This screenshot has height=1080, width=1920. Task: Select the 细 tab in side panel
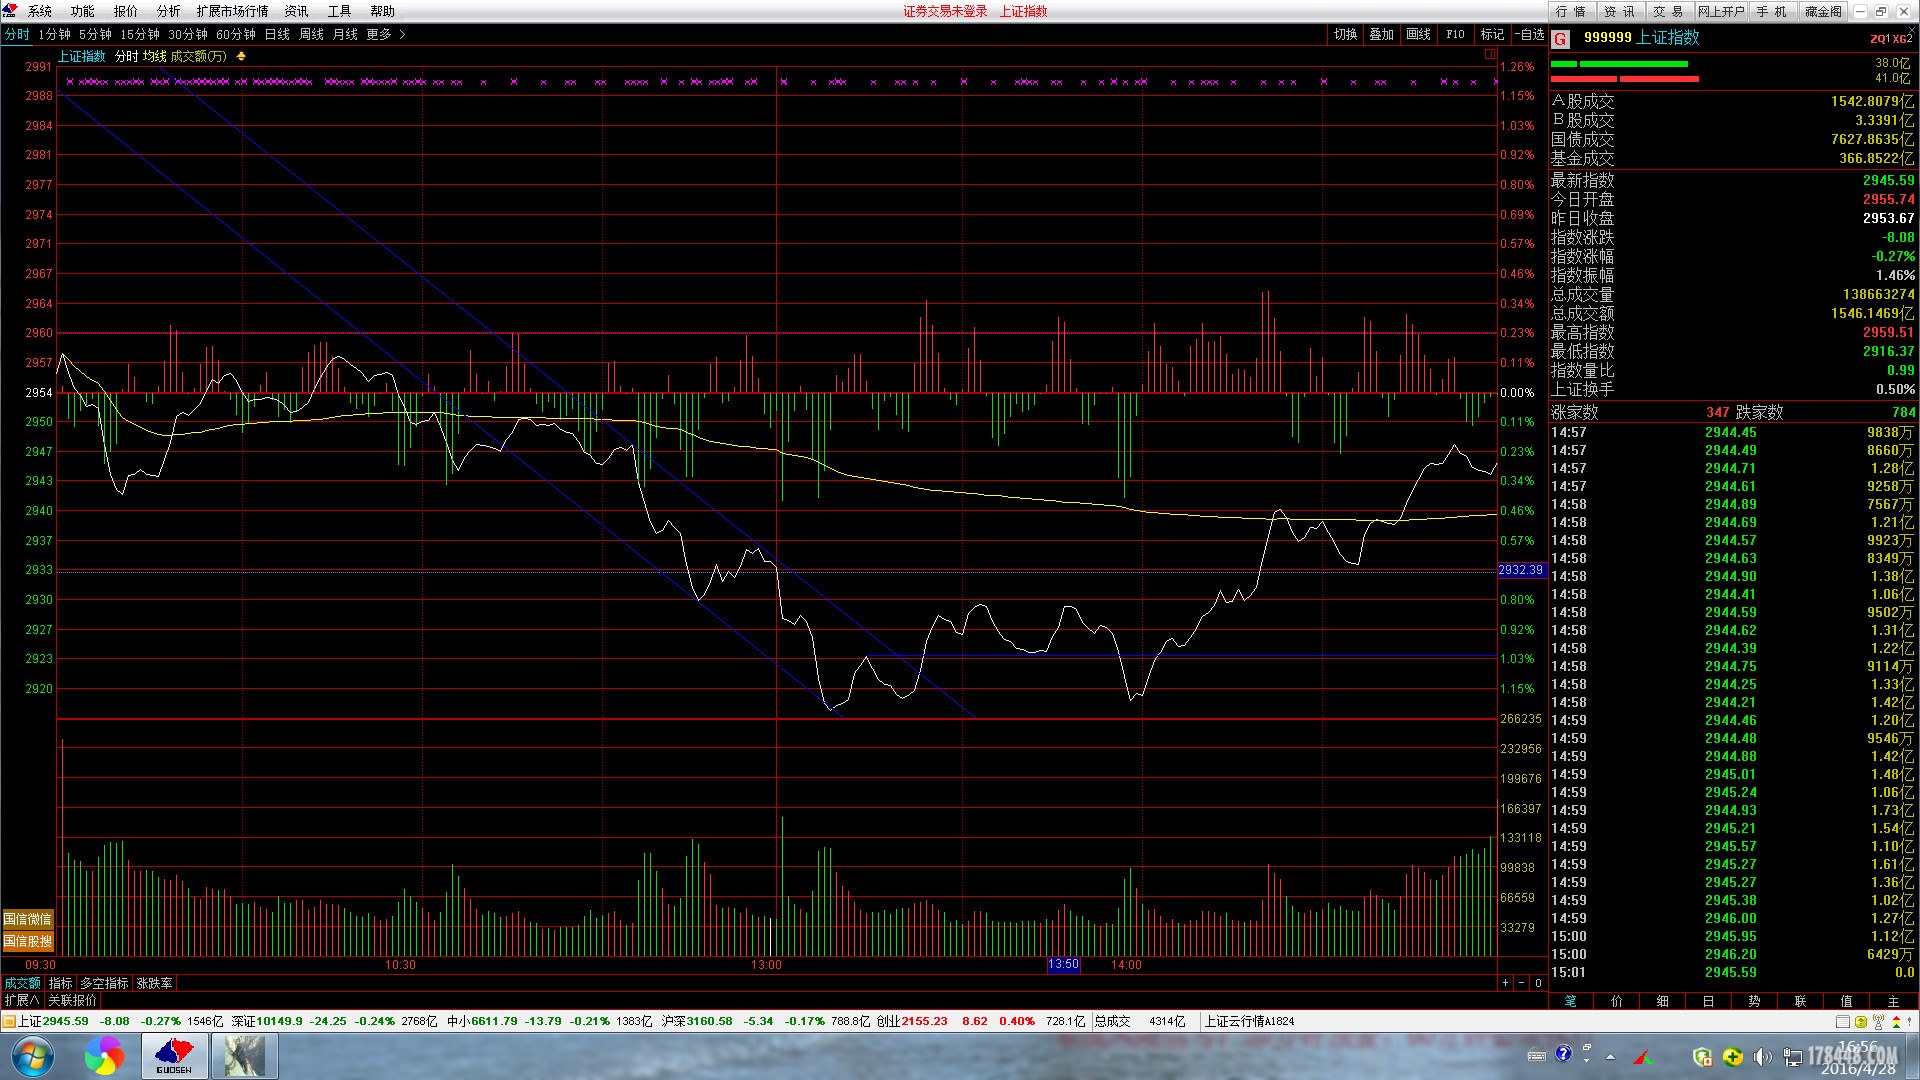[x=1662, y=1001]
